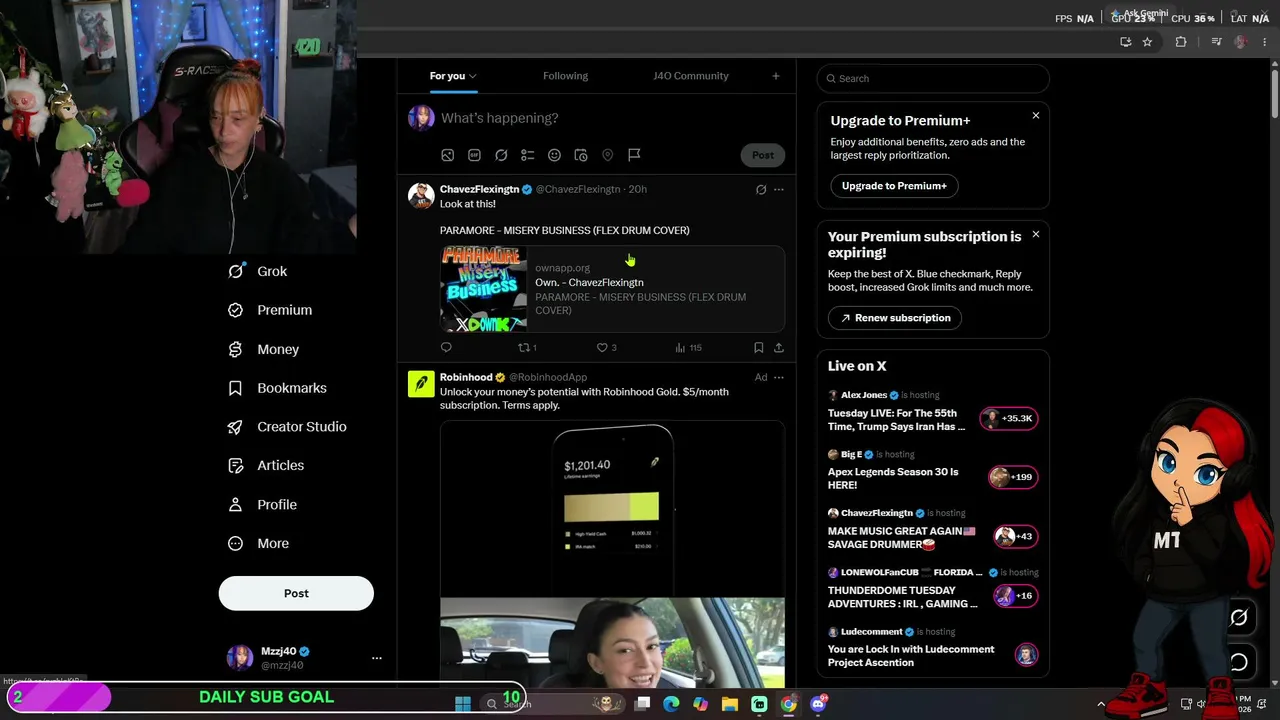Expand the For you feed dropdown
Image resolution: width=1280 pixels, height=720 pixels.
[453, 76]
